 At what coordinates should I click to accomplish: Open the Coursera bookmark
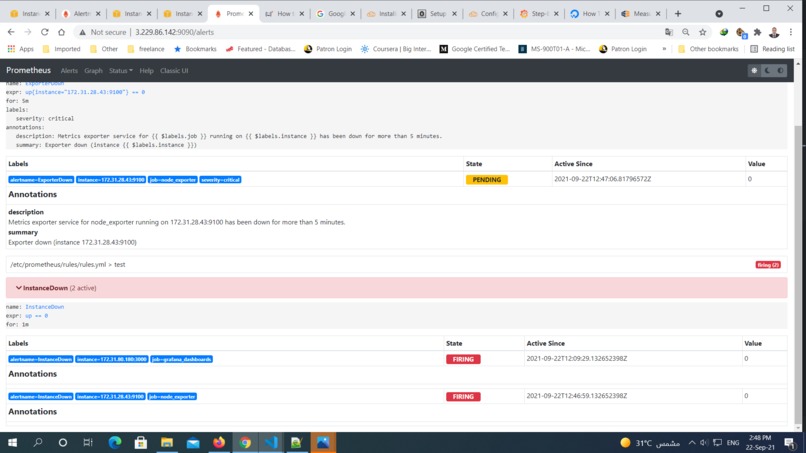[x=395, y=49]
